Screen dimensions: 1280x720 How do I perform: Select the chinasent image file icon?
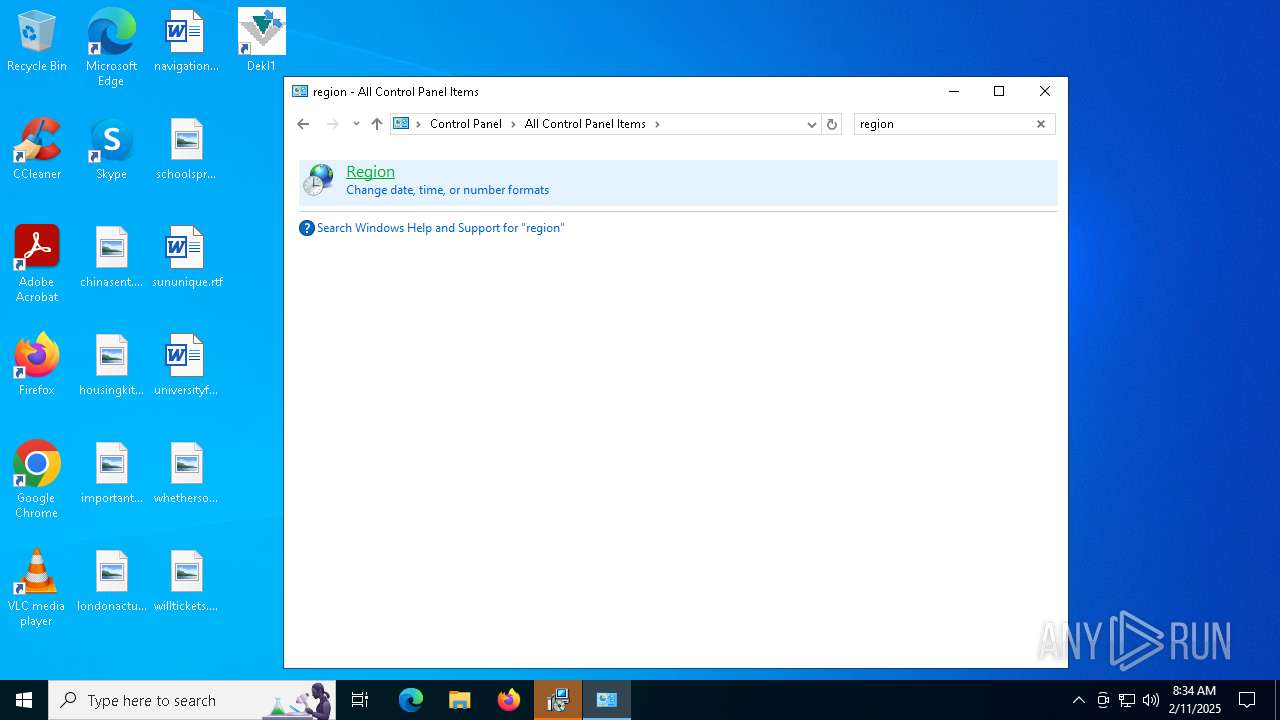[111, 258]
